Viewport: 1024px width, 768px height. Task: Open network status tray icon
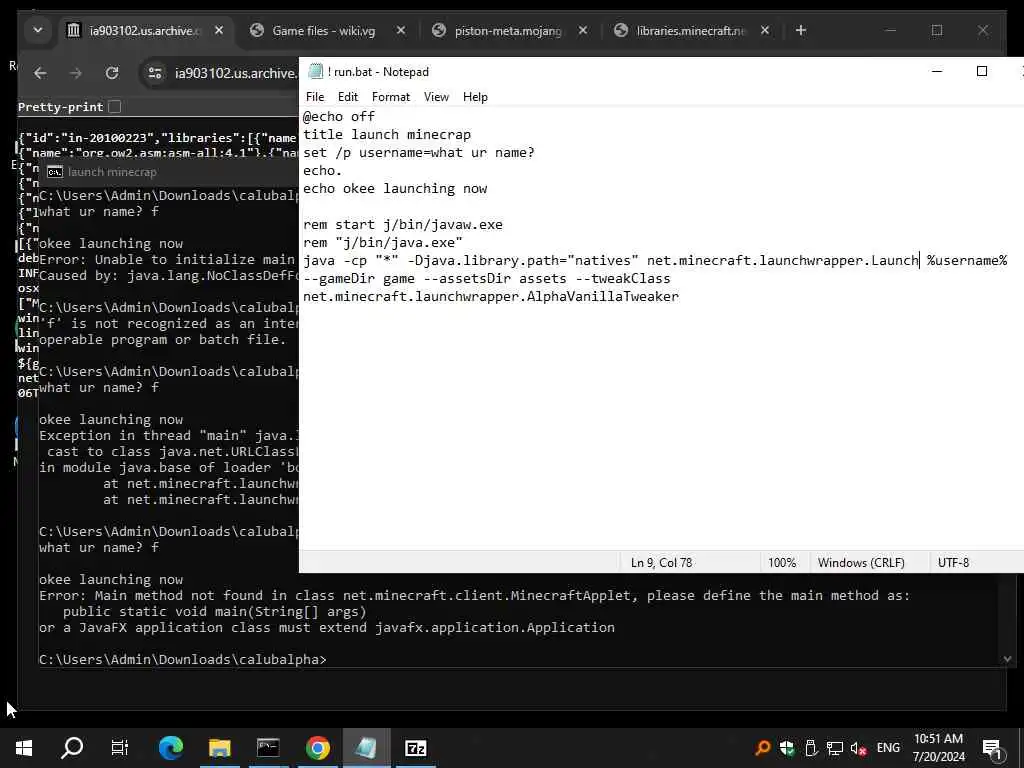coord(835,748)
